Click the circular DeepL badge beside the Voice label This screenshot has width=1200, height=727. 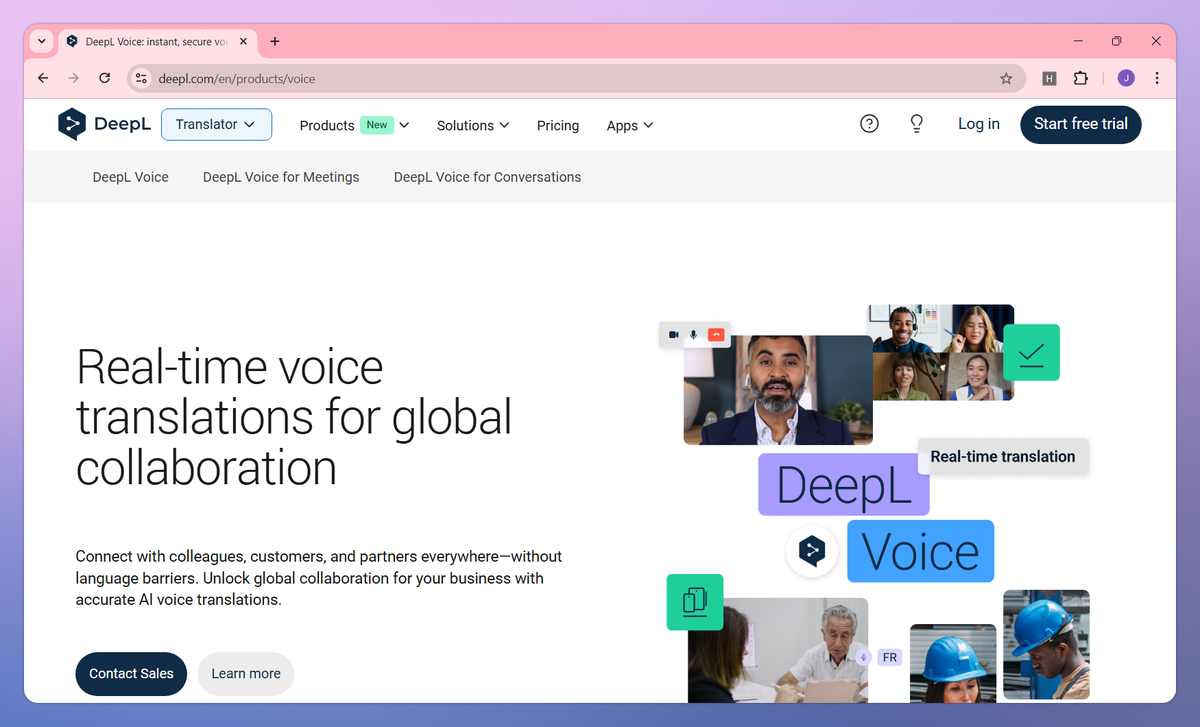(811, 551)
